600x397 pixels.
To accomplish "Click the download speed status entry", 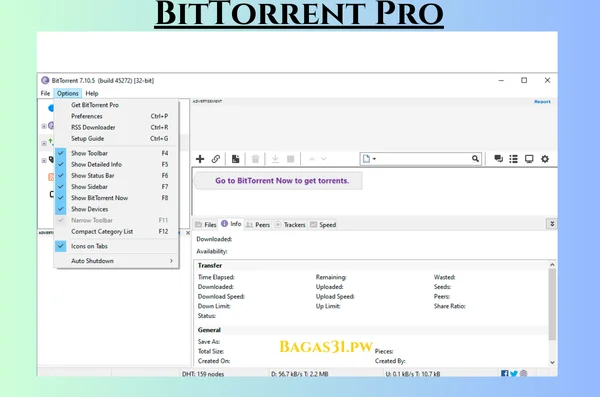I will tap(300, 374).
